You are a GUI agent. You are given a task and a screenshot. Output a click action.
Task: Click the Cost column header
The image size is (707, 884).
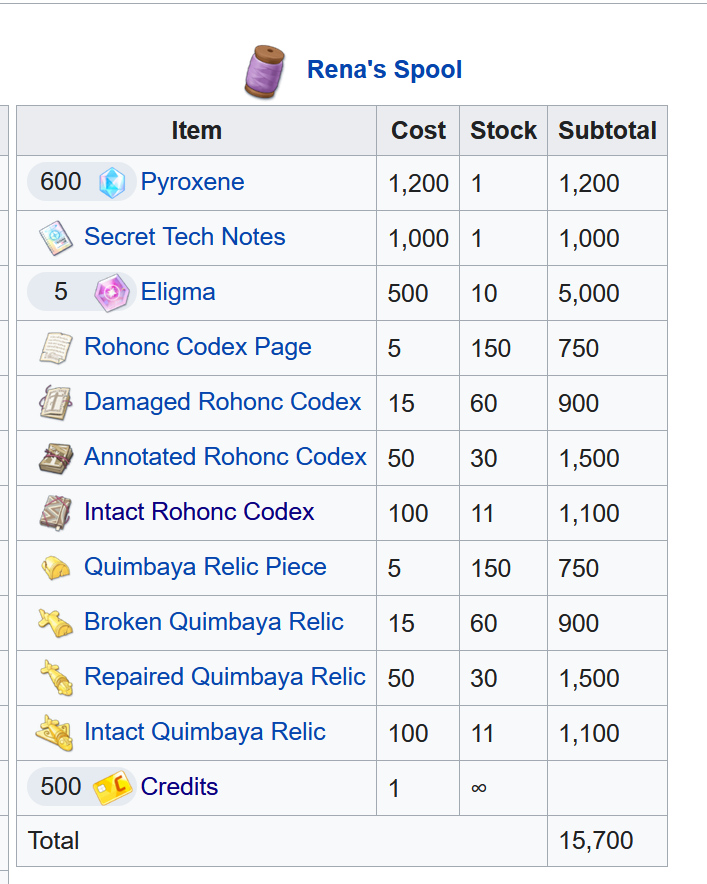(x=418, y=130)
